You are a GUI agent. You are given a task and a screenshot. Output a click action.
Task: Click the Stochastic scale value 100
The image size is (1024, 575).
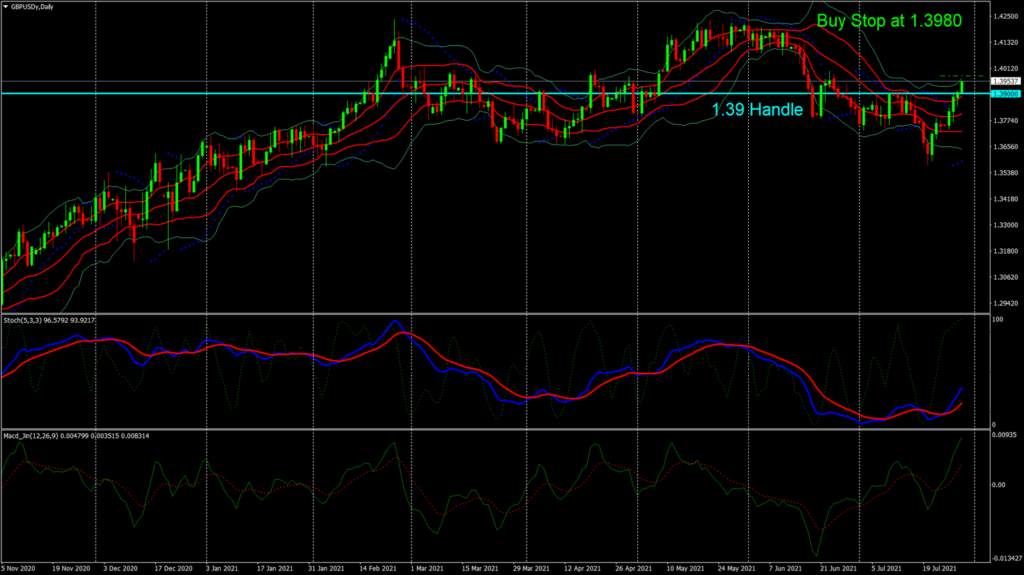click(x=997, y=320)
